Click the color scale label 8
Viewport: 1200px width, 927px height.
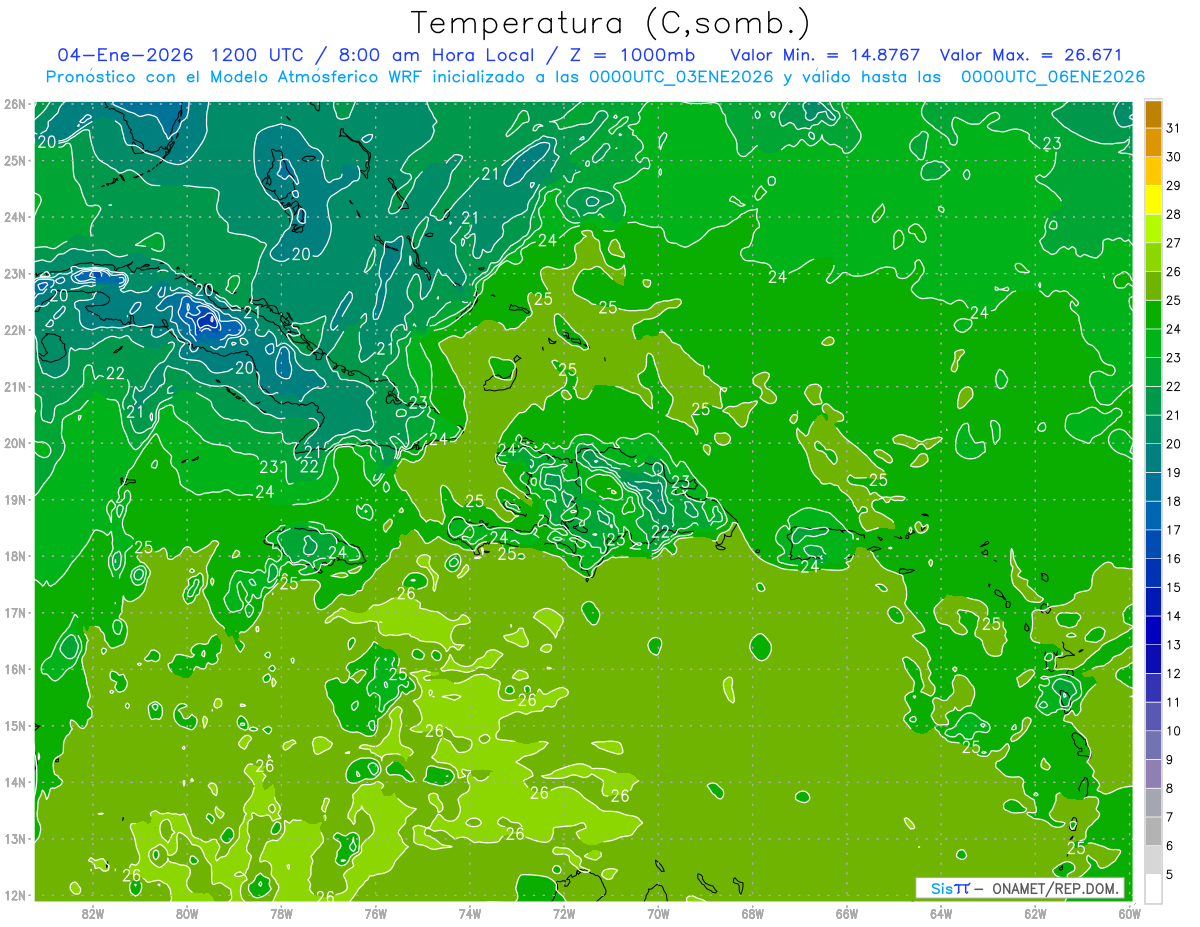point(1170,788)
